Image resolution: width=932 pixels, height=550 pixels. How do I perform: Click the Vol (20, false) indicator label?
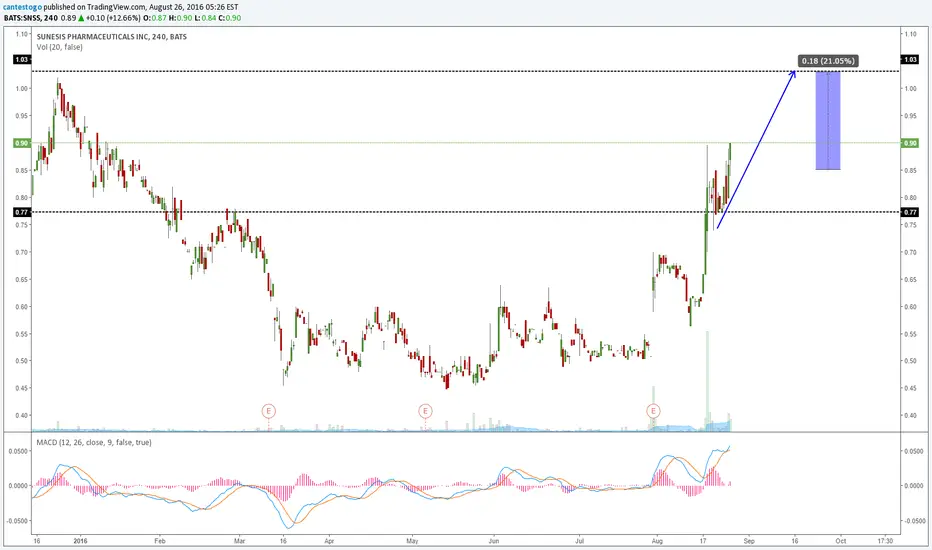coord(59,47)
